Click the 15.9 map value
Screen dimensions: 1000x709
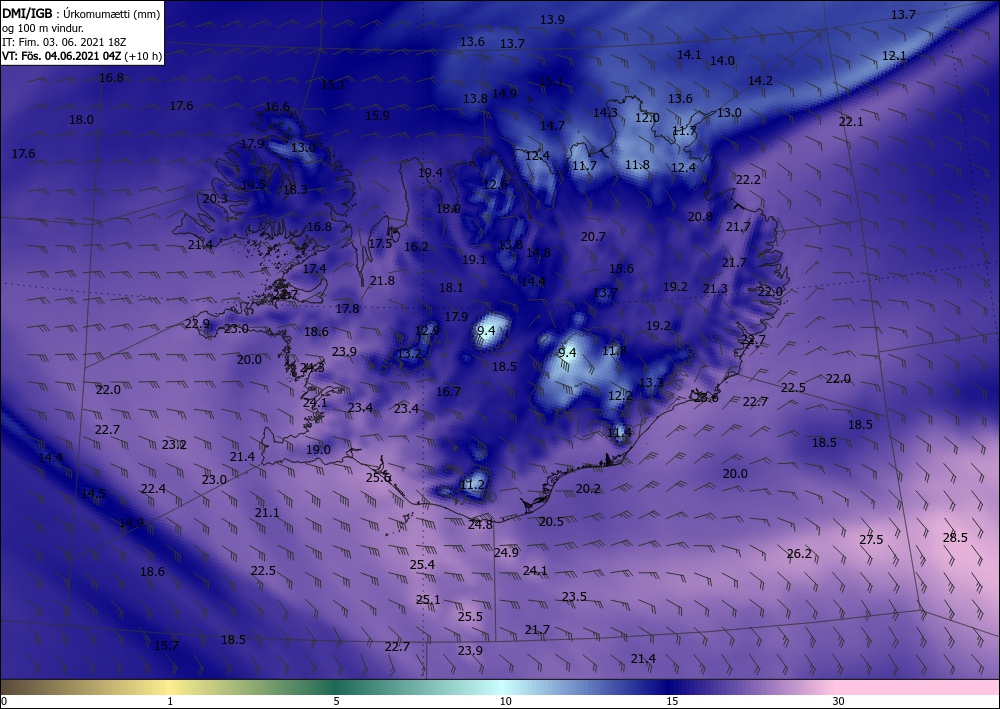(377, 115)
